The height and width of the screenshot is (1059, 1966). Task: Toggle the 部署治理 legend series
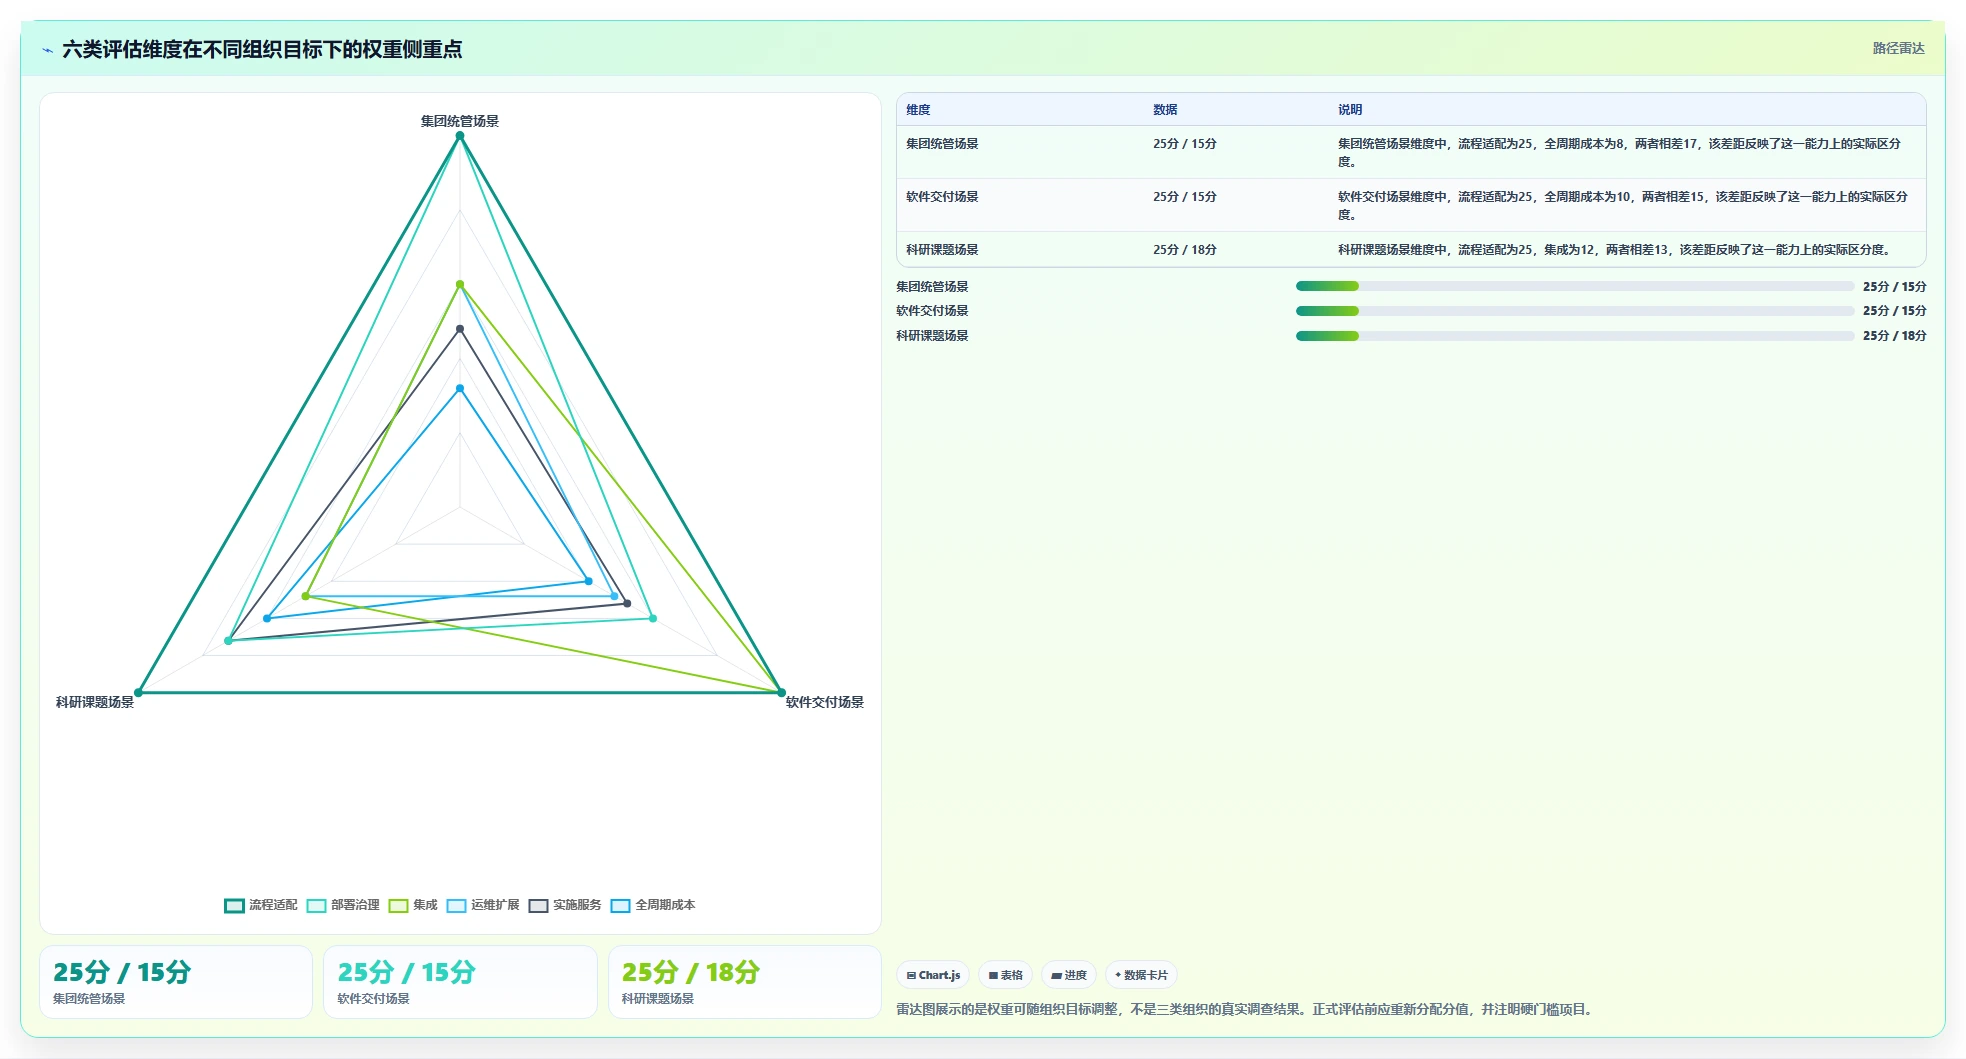[343, 905]
